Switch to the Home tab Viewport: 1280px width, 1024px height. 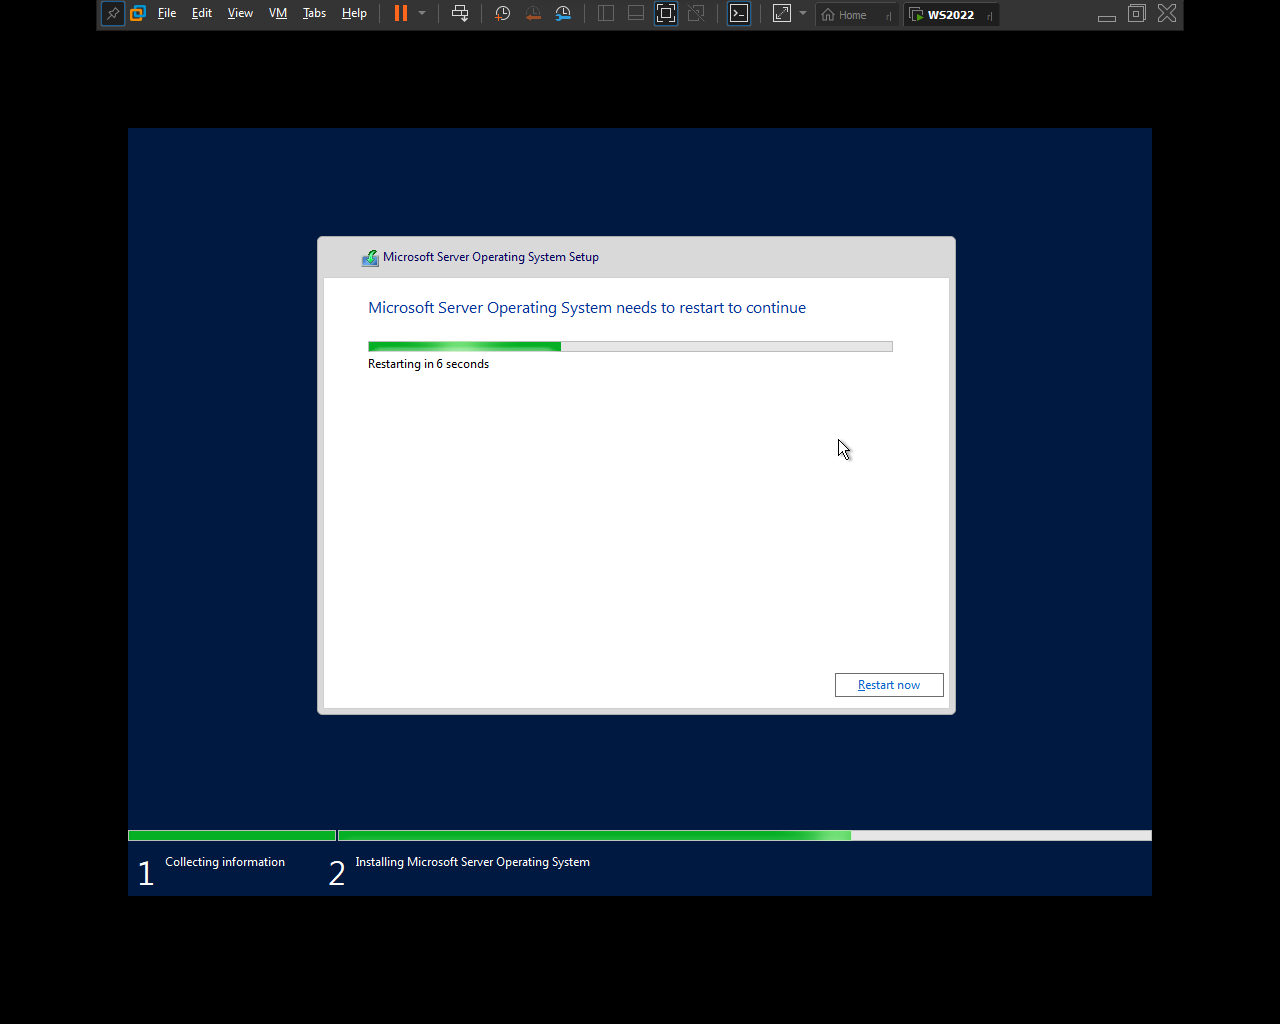pos(856,15)
